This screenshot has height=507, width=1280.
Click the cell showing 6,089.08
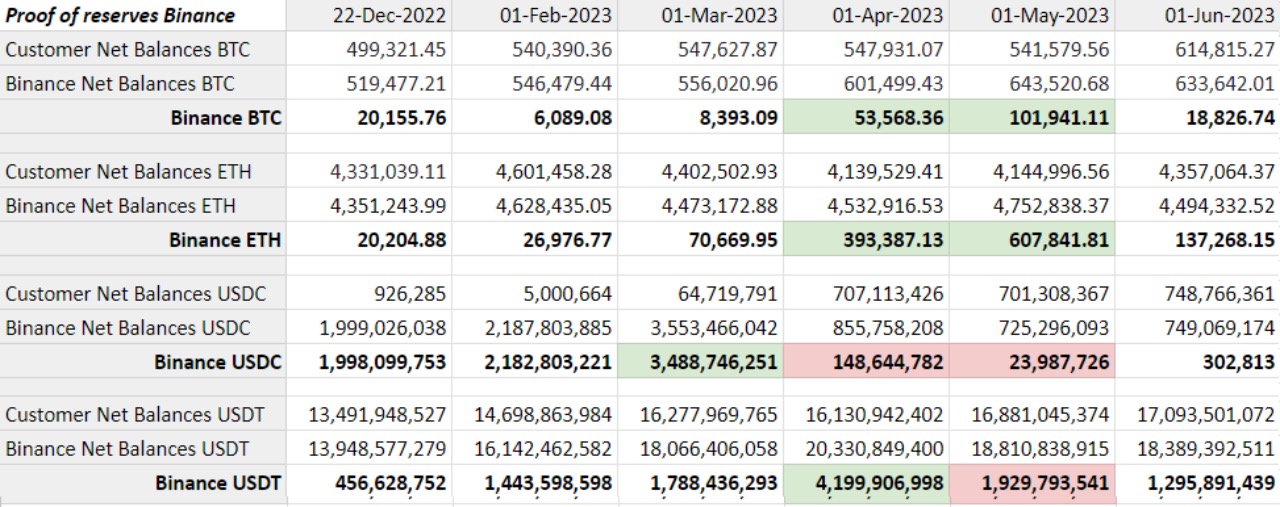click(534, 118)
